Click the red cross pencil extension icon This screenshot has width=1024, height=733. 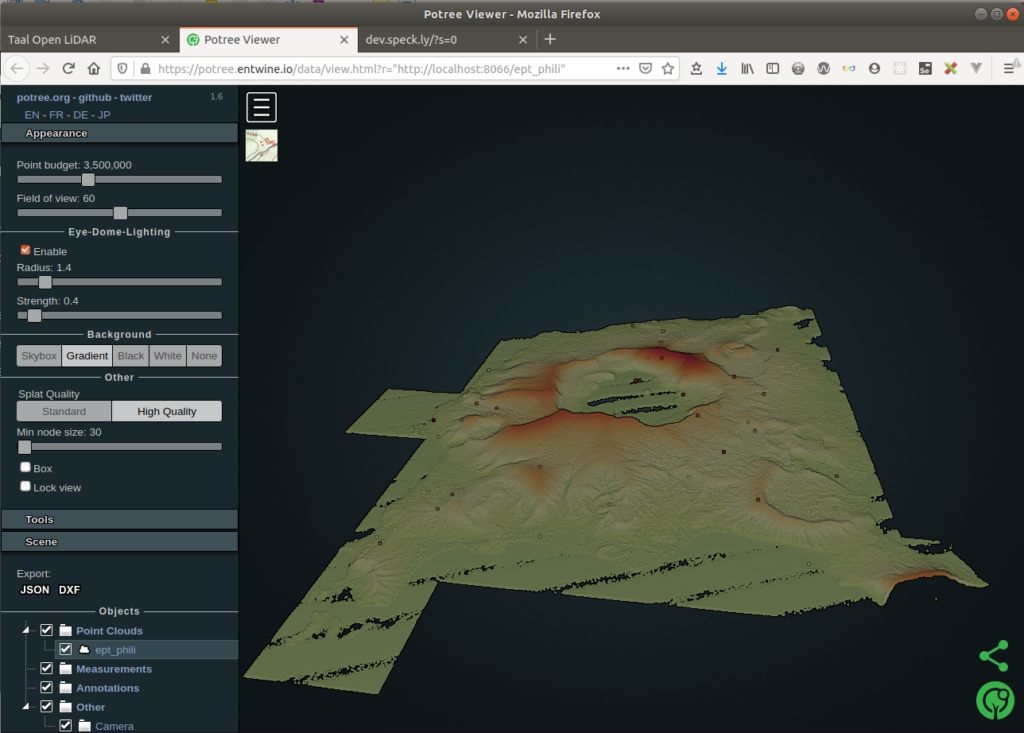pyautogui.click(x=951, y=69)
